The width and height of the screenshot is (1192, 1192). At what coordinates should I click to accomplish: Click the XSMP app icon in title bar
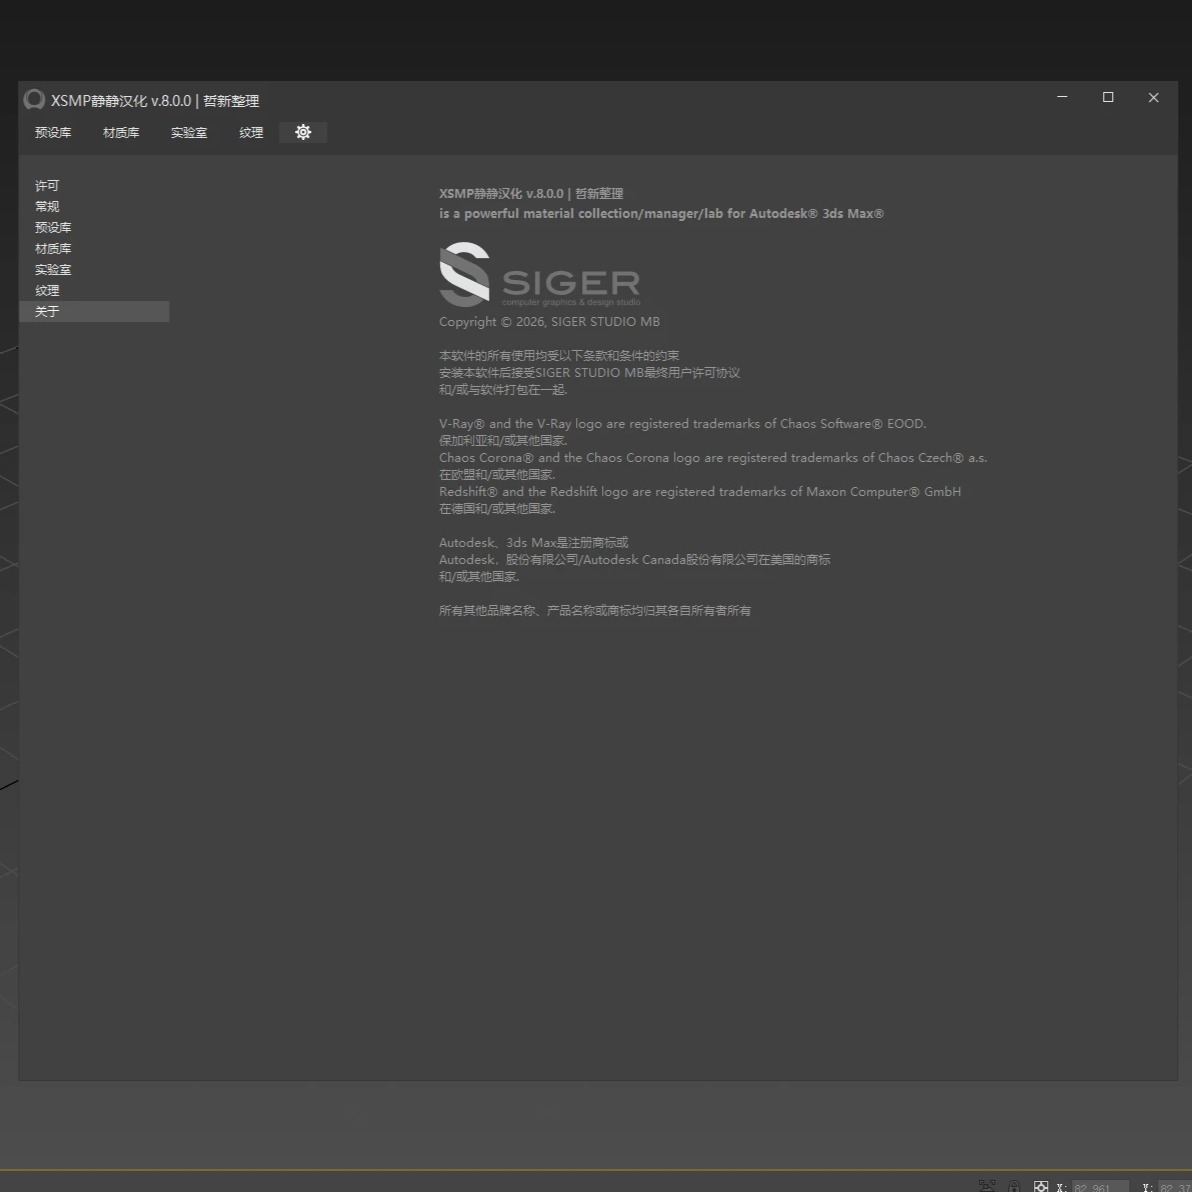(34, 100)
